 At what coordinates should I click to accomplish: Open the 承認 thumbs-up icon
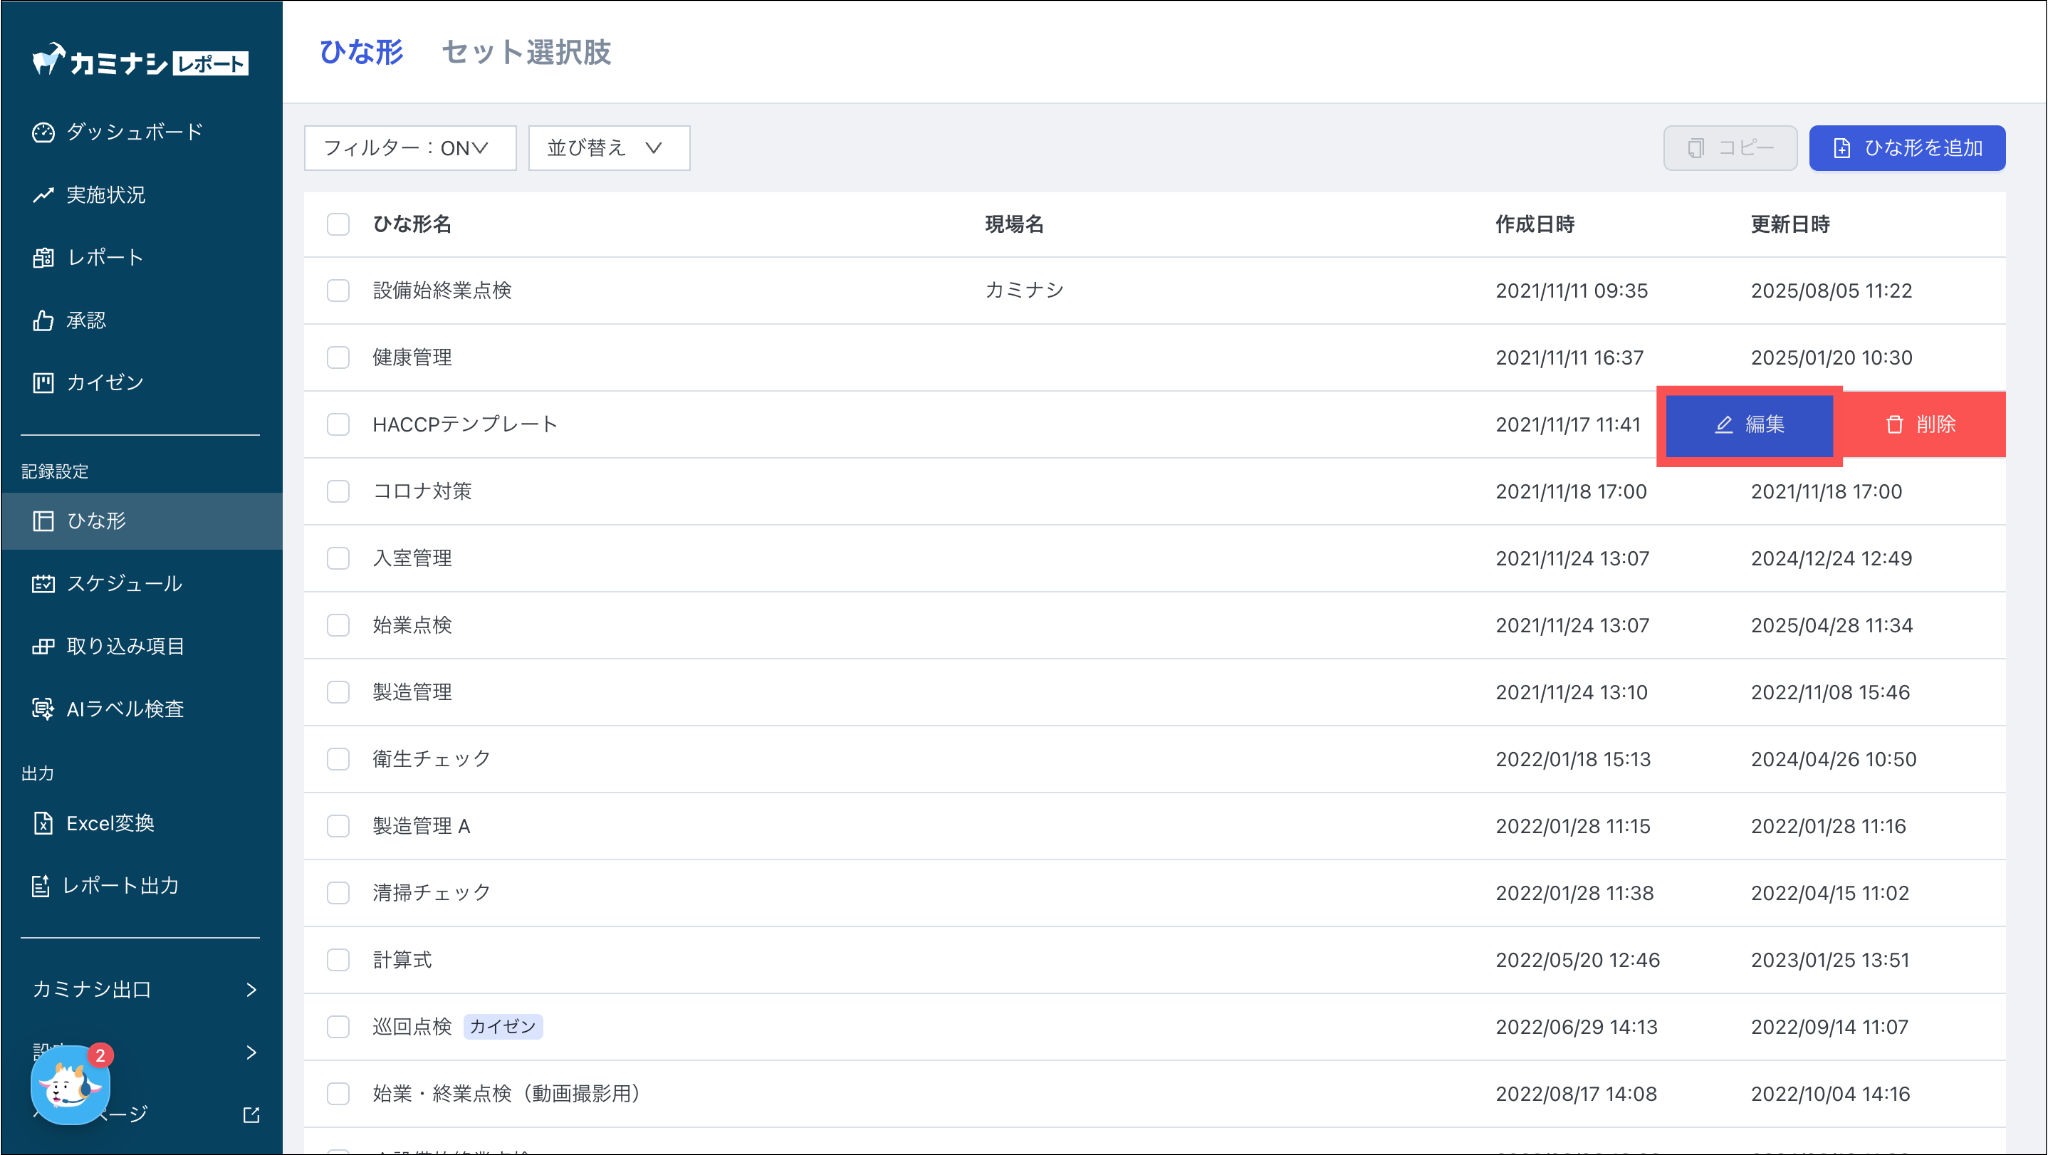click(x=43, y=320)
